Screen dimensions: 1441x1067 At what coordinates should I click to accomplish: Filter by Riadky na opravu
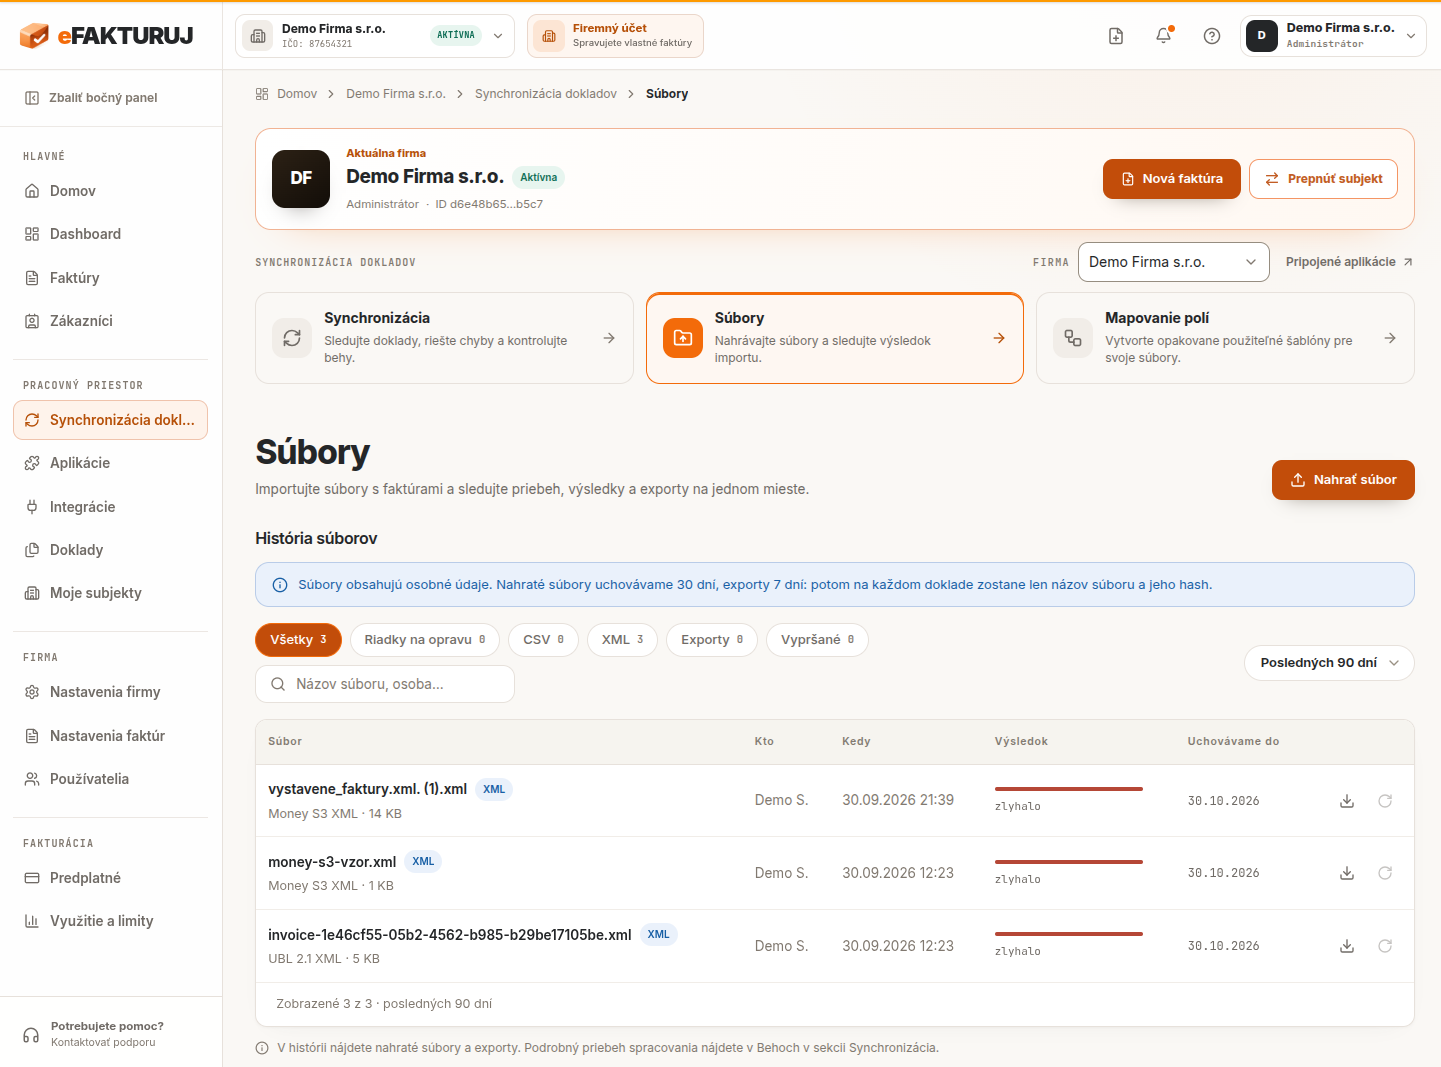pos(424,640)
